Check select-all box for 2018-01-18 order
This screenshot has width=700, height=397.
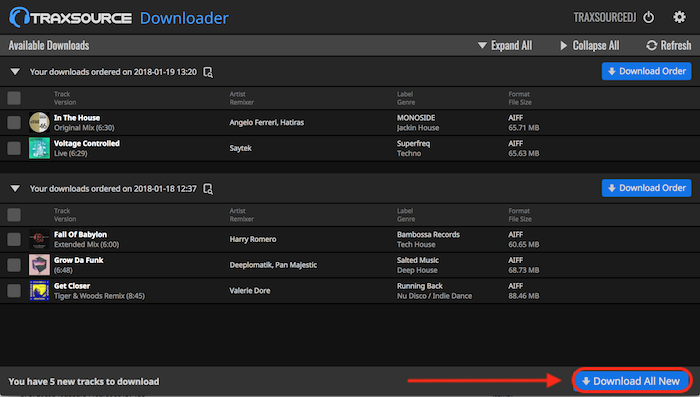14,215
